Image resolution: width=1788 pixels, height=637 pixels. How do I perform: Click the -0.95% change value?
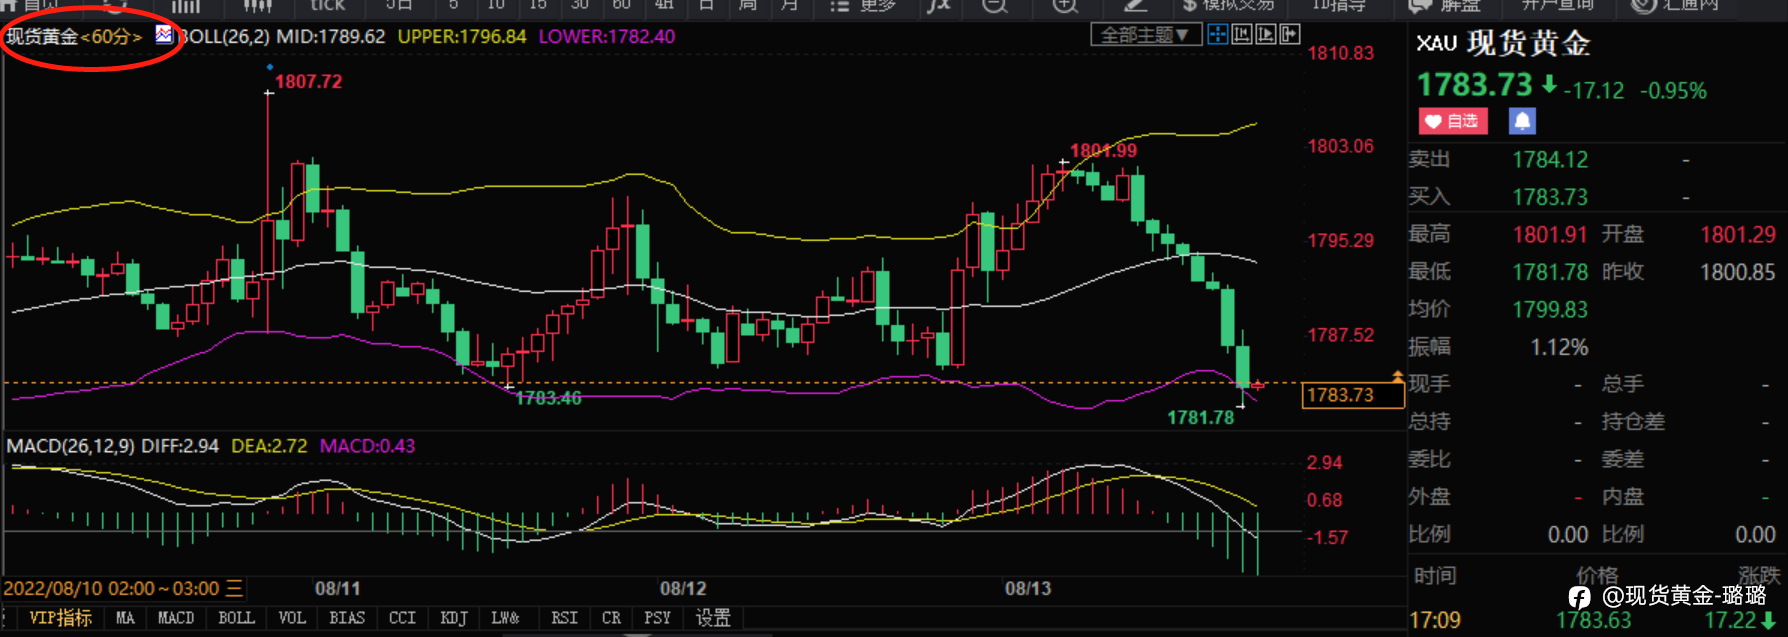1673,91
